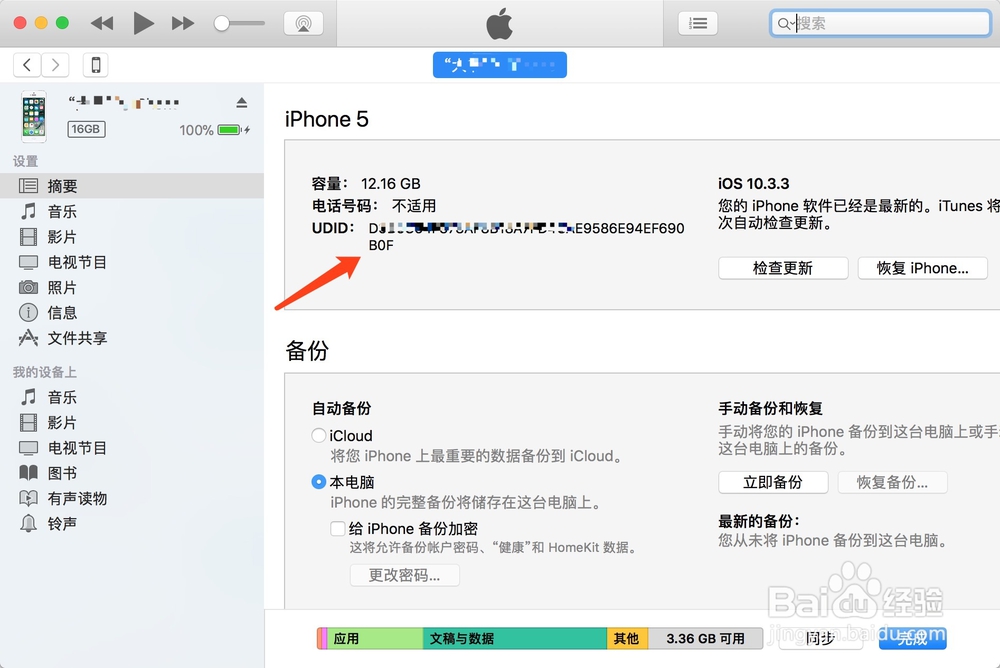Open 文件共享 file sharing
Viewport: 1000px width, 668px height.
tap(131, 338)
